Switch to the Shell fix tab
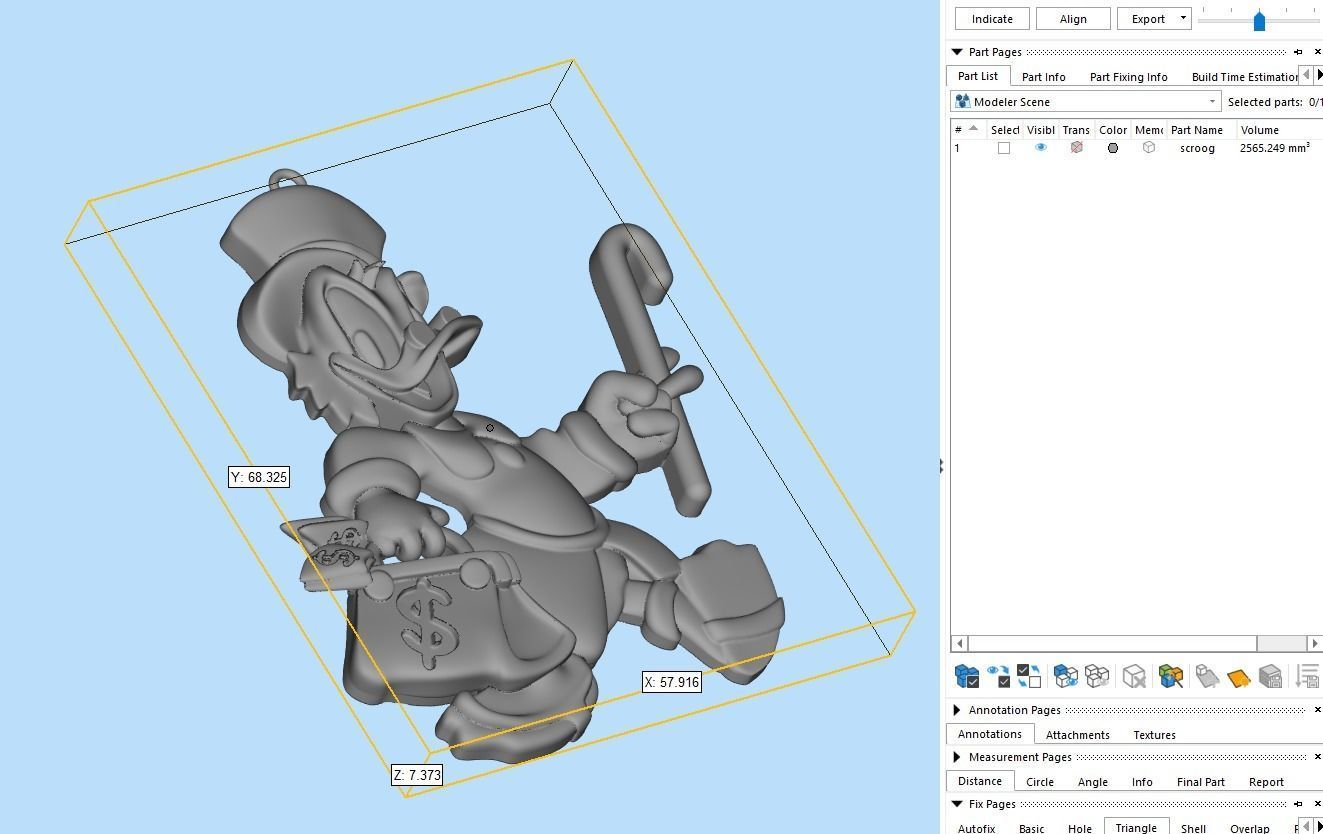 click(x=1193, y=828)
